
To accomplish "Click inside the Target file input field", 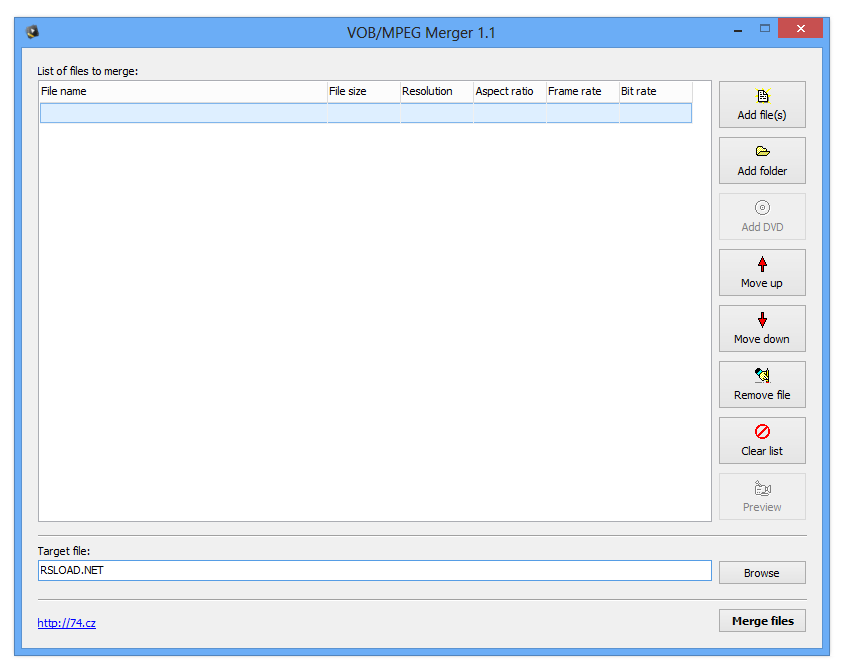I will pos(370,570).
